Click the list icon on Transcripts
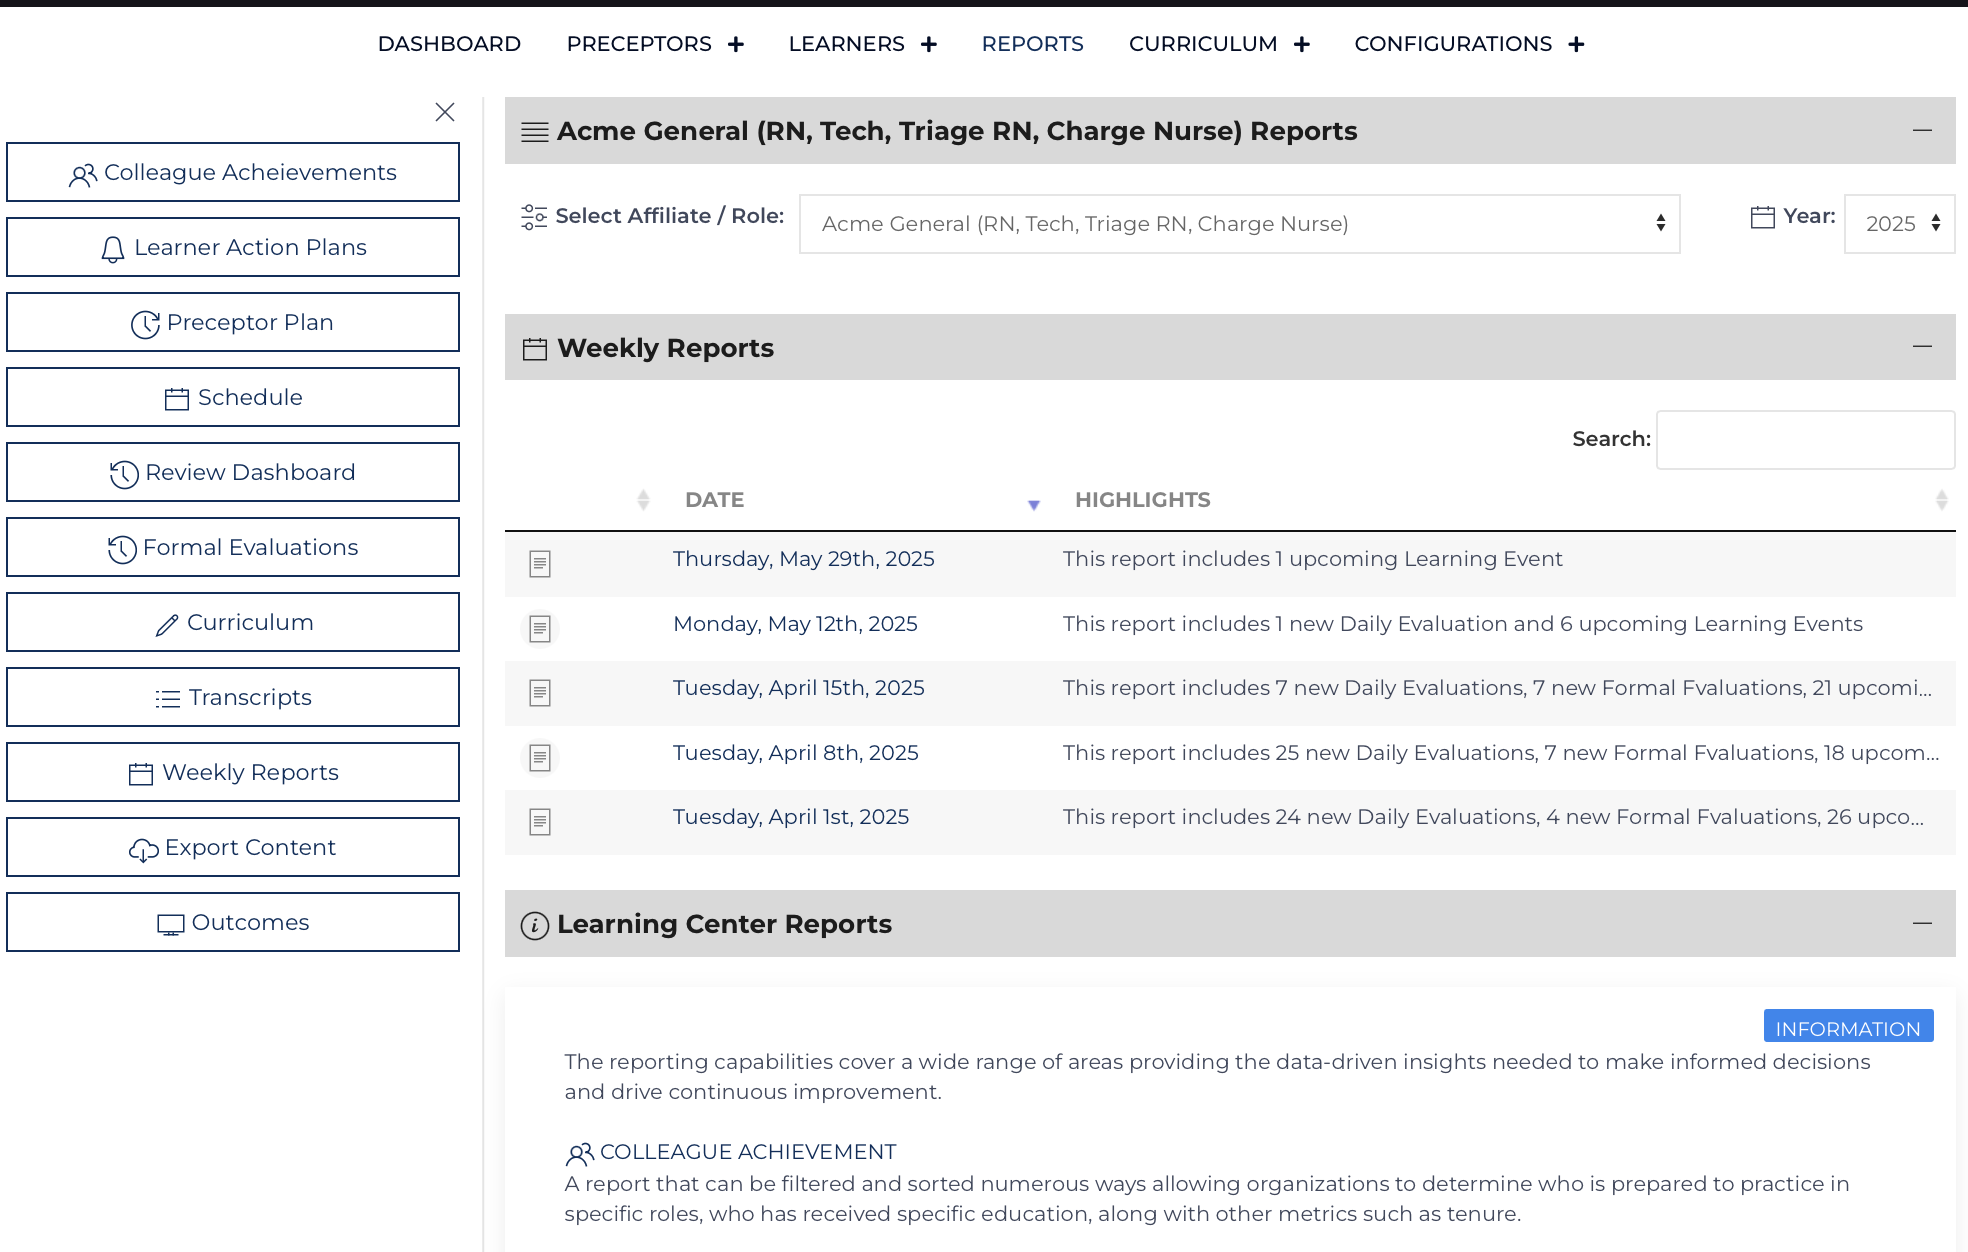The height and width of the screenshot is (1252, 1968). pos(168,698)
